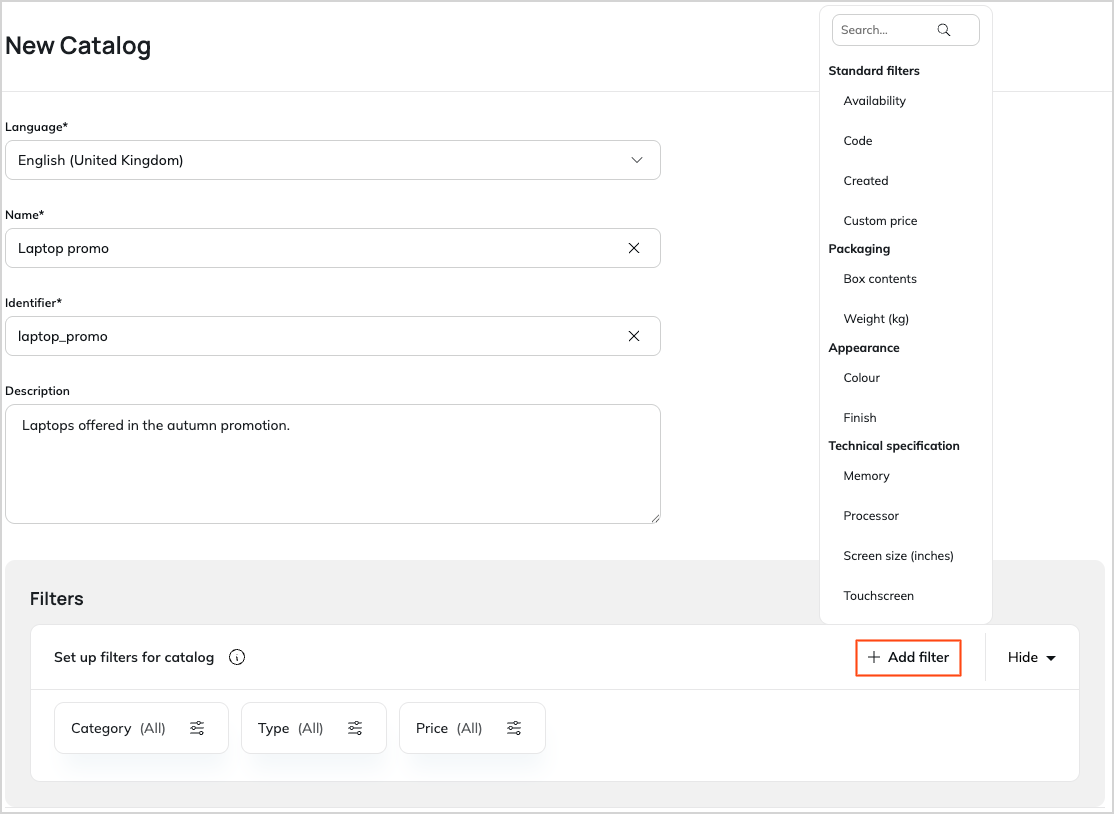Click the New Catalog page title

78,45
